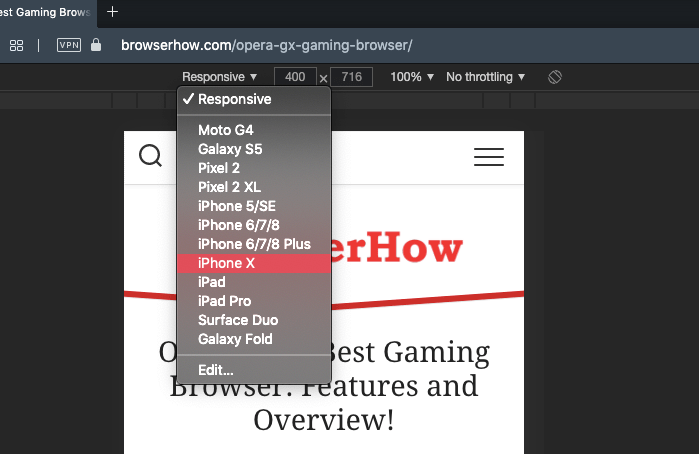Select the checked Responsive option
The width and height of the screenshot is (699, 454).
[234, 100]
